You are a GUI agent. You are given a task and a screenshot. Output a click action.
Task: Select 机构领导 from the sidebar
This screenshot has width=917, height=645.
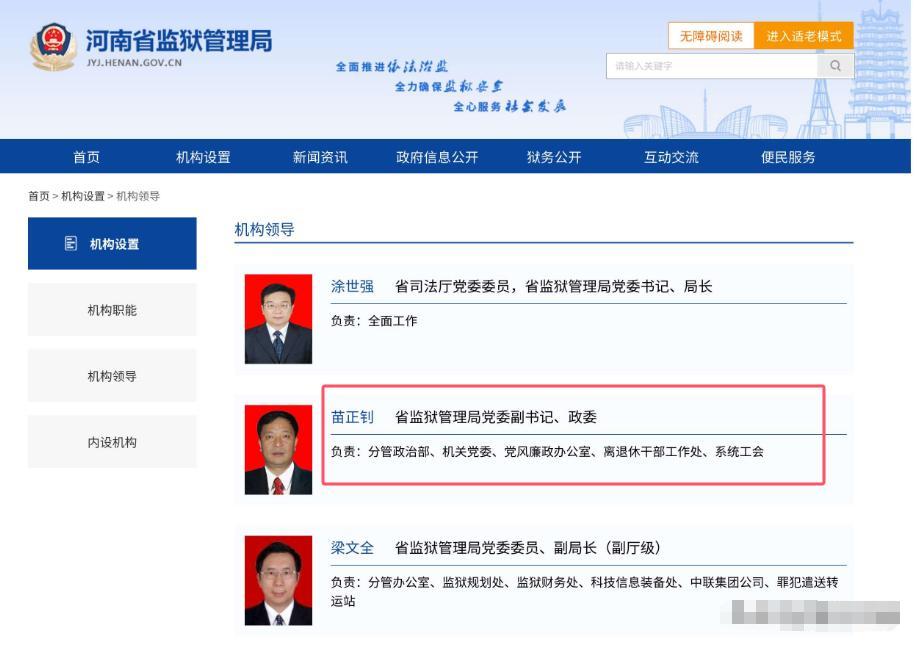point(112,375)
